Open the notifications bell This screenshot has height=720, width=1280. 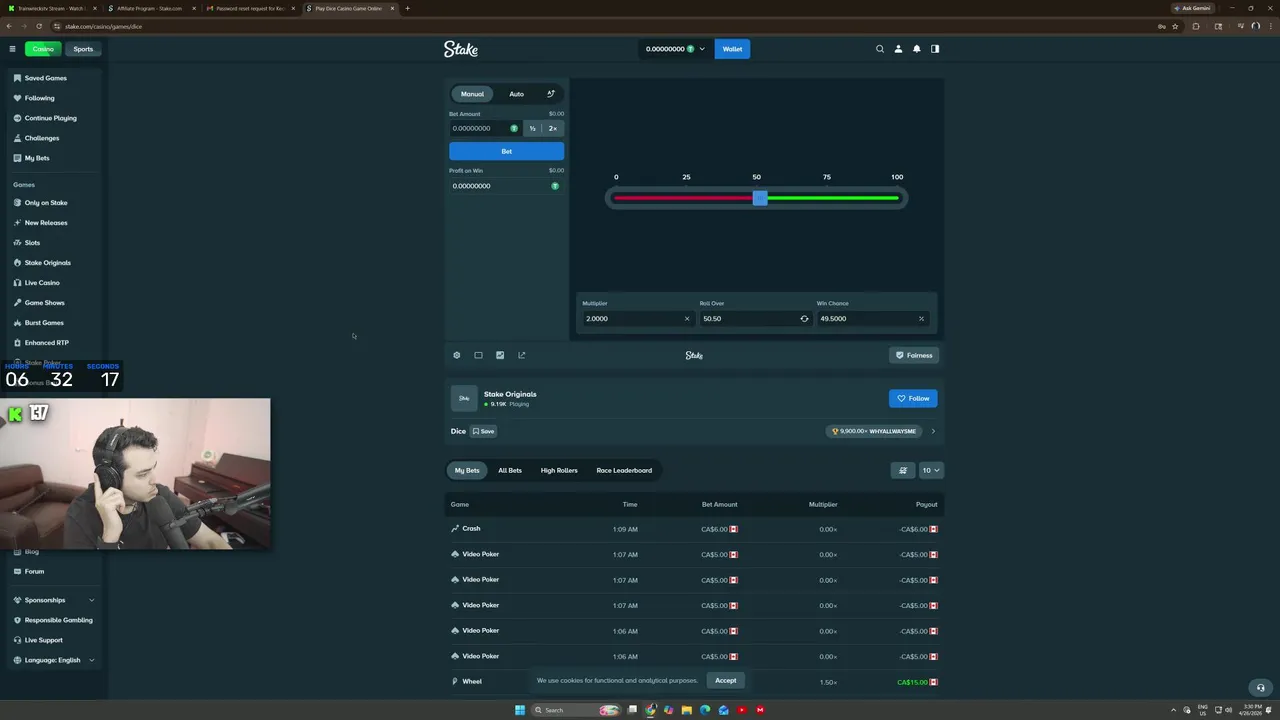pos(916,49)
